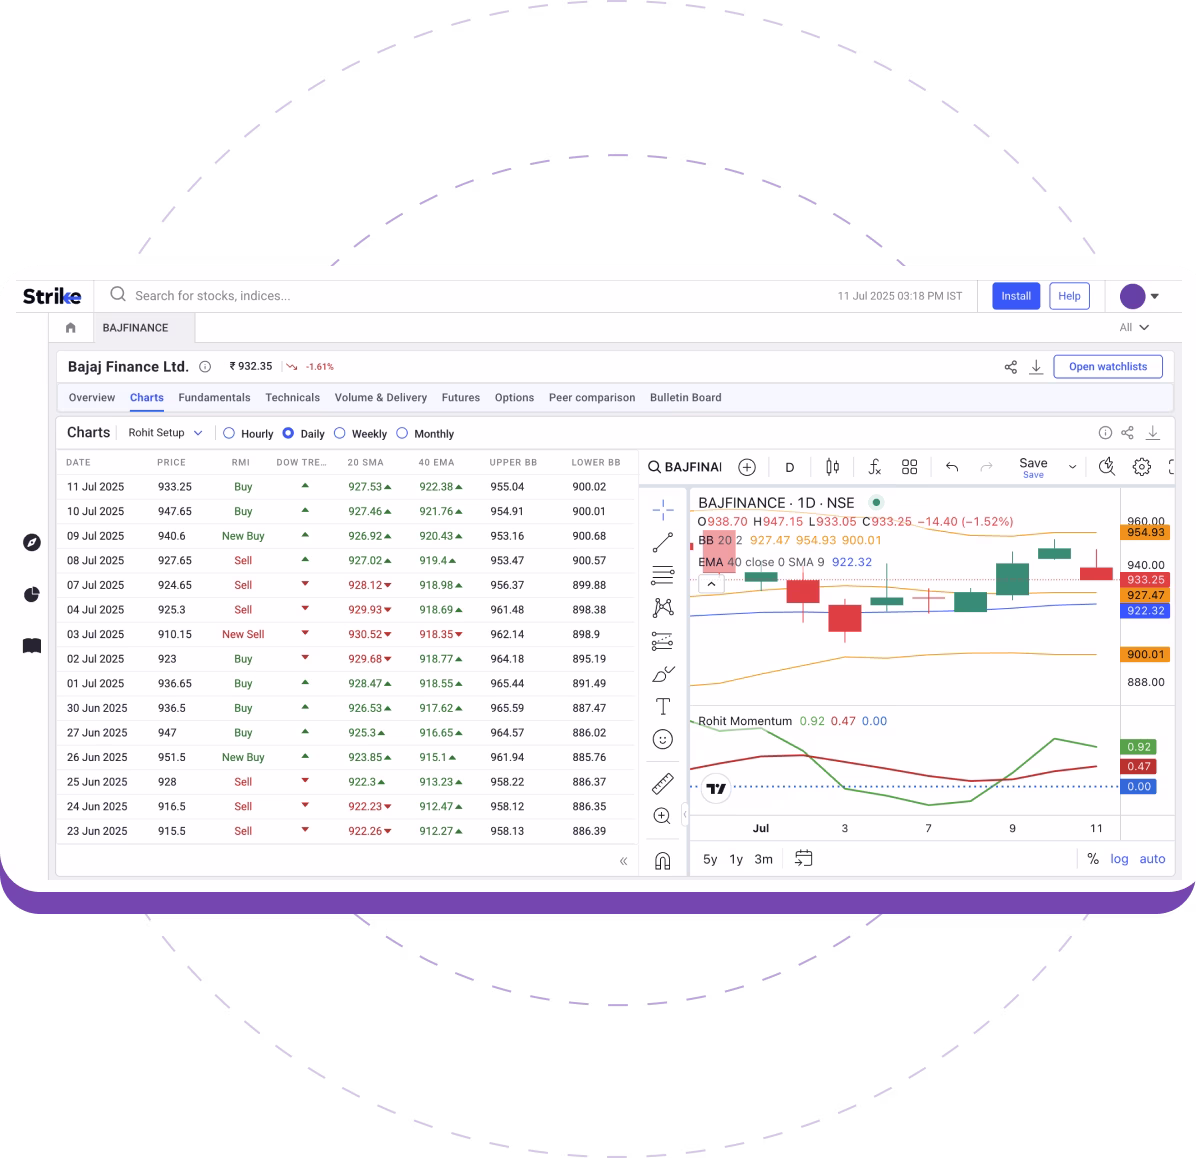Select the Hourly radio button

231,433
